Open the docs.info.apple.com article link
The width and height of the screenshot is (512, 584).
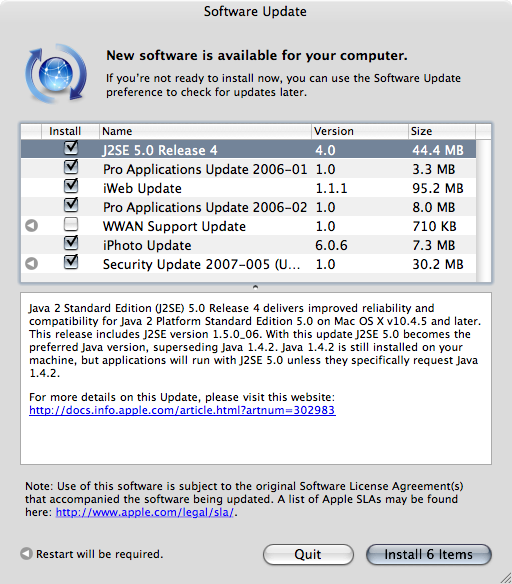pyautogui.click(x=182, y=410)
